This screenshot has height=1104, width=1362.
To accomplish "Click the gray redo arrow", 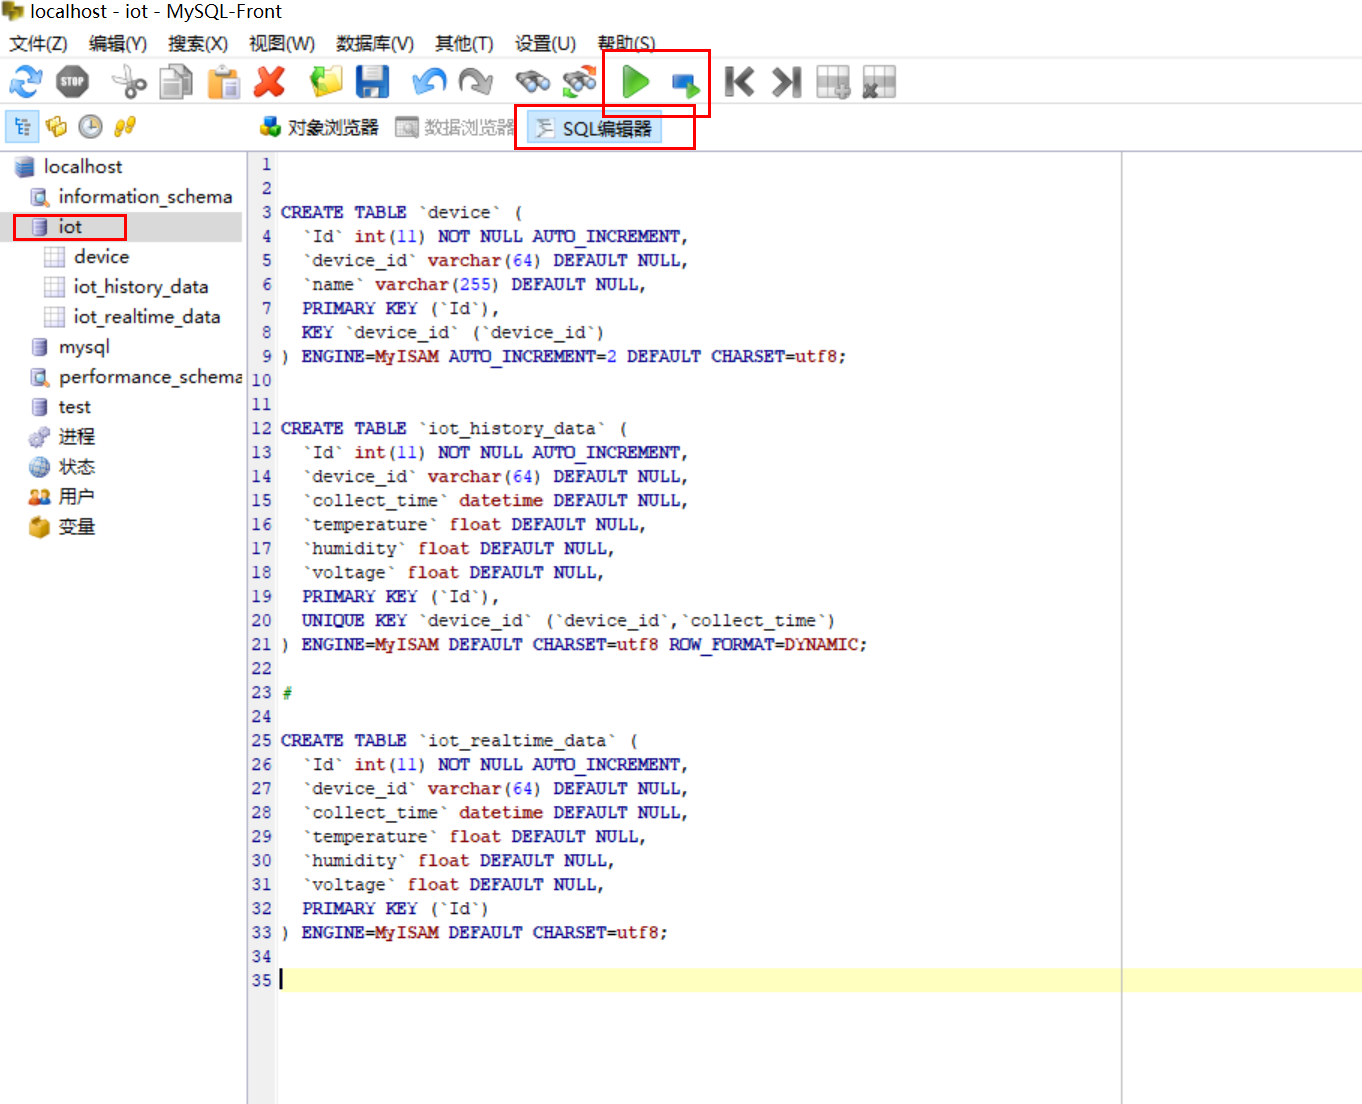I will pyautogui.click(x=476, y=82).
